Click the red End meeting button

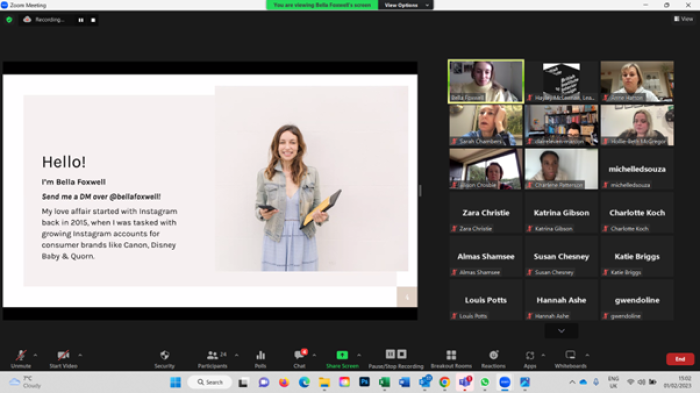[680, 359]
